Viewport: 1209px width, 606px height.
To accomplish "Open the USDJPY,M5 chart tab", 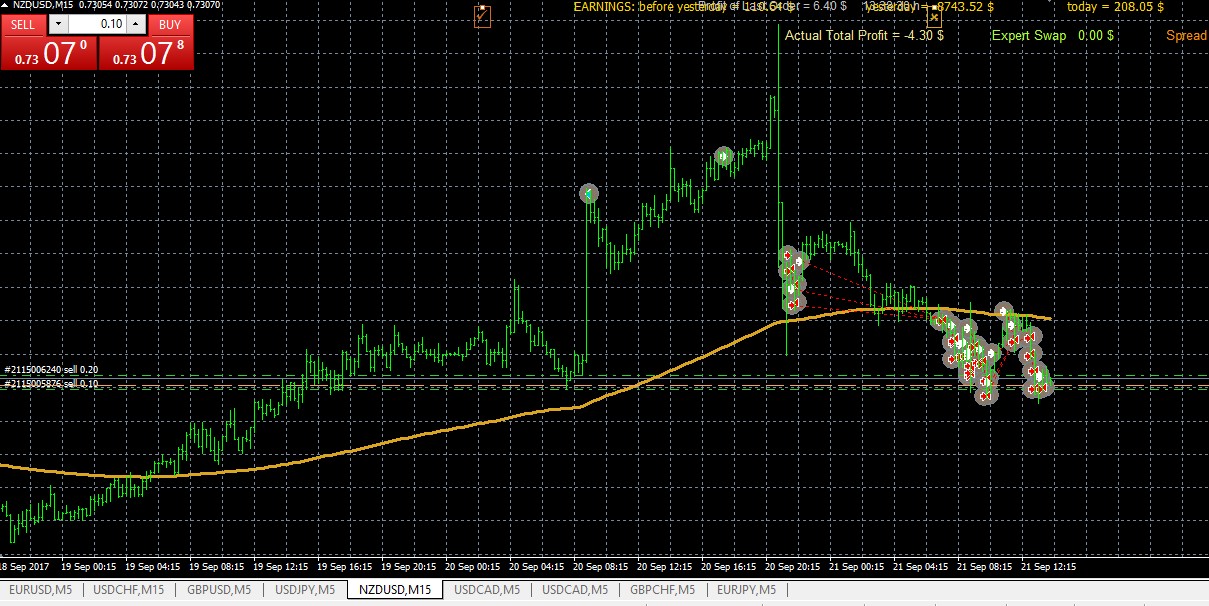I will [304, 590].
